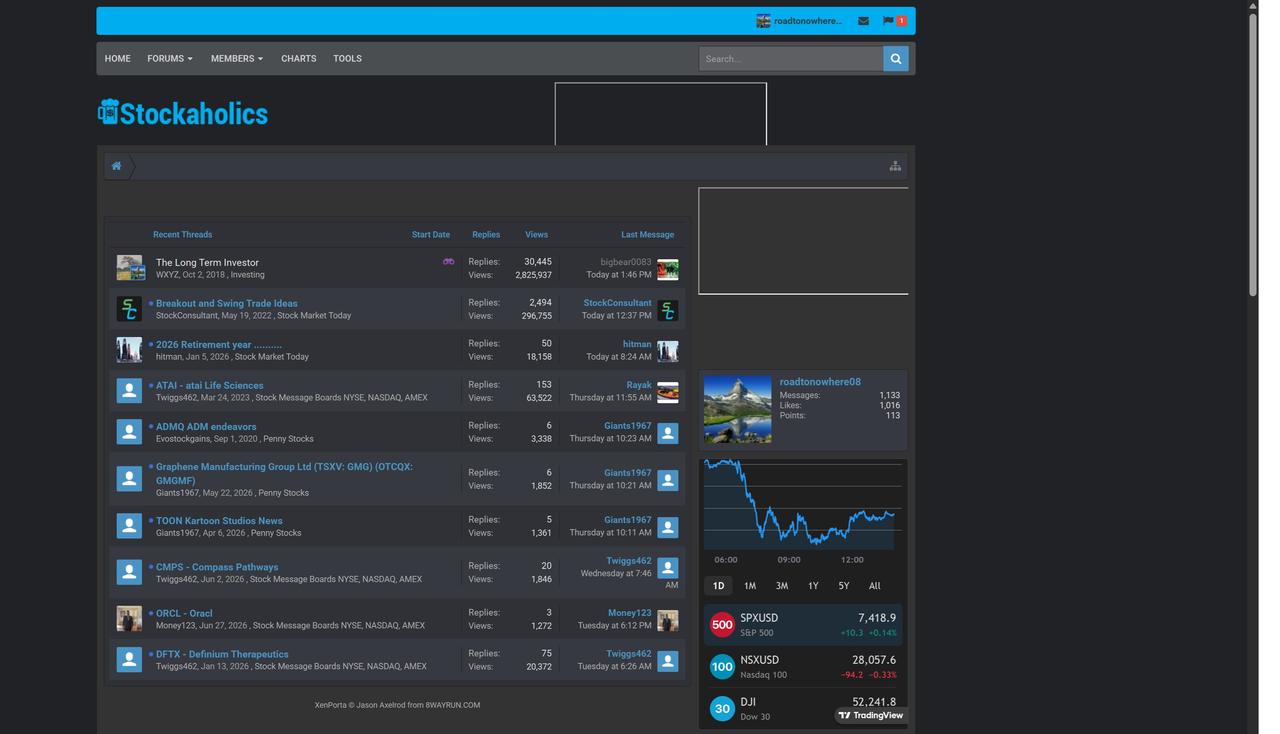Click default avatar beside CMPS thread

[130, 572]
